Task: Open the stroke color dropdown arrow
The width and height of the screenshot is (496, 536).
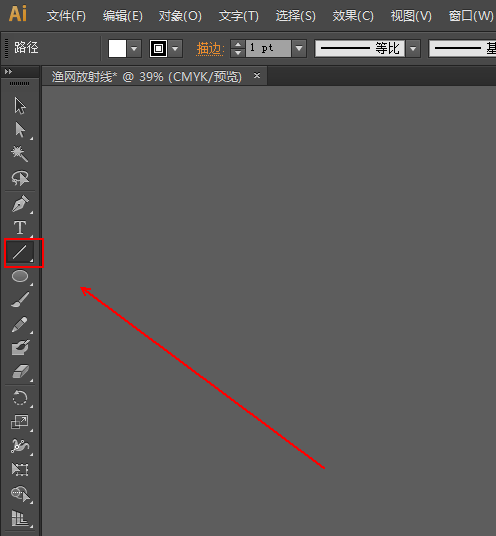Action: (175, 49)
